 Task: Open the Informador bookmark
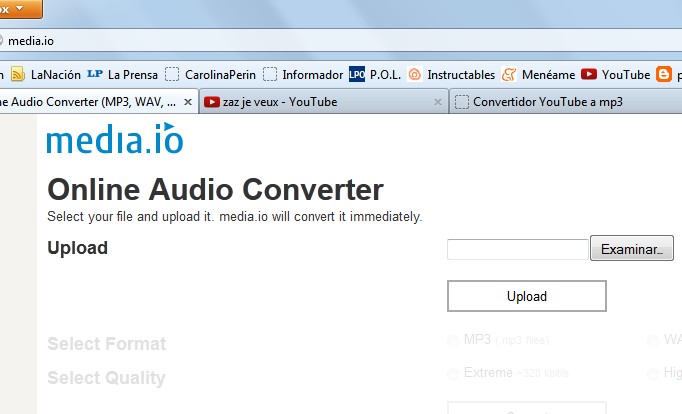303,75
